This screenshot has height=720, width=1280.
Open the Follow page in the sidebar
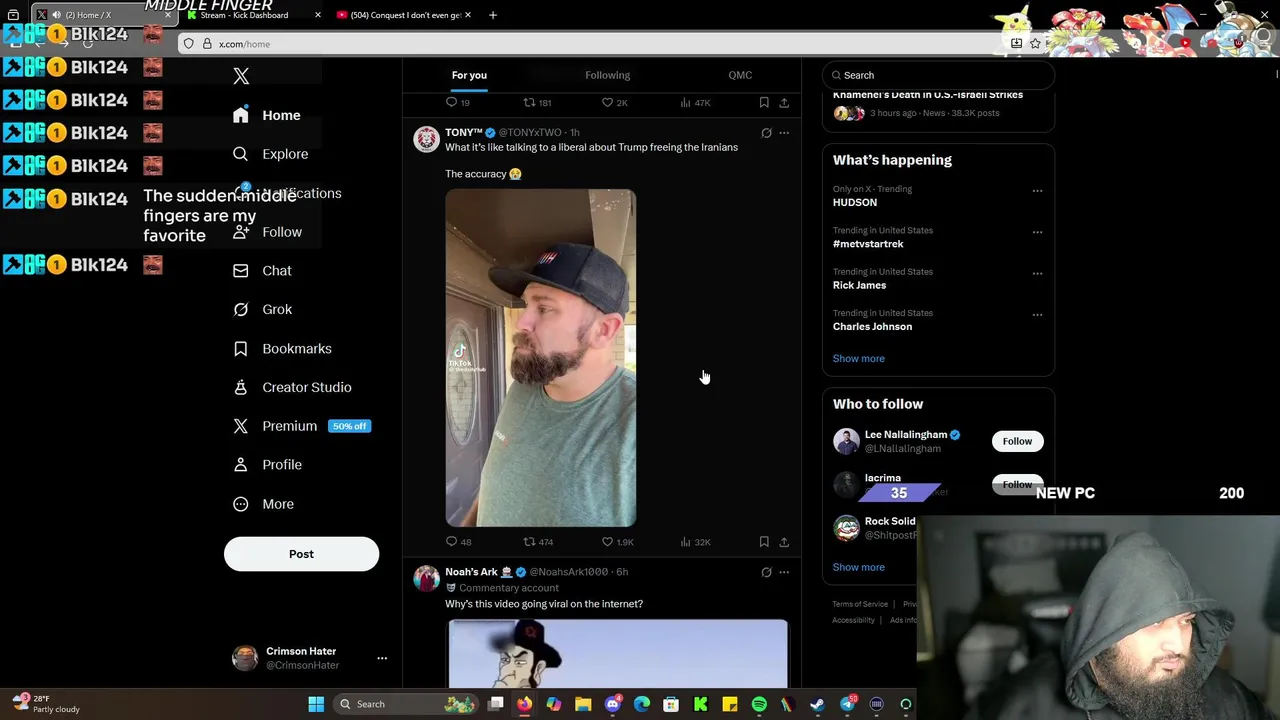[x=267, y=232]
